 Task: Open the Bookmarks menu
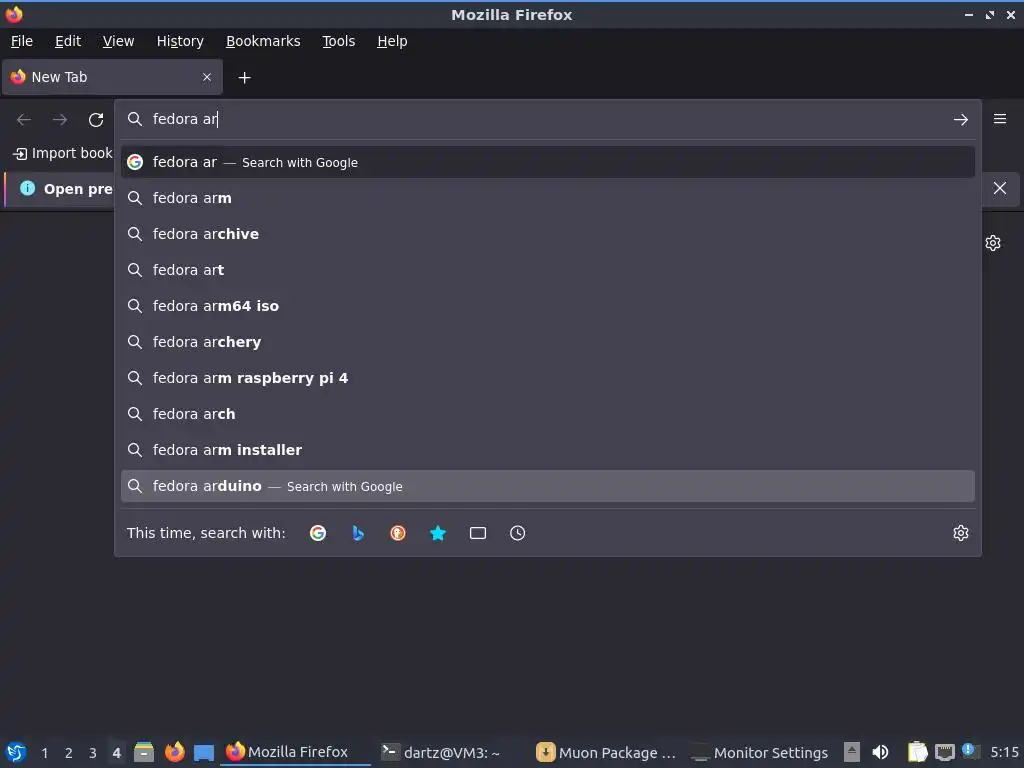click(263, 41)
